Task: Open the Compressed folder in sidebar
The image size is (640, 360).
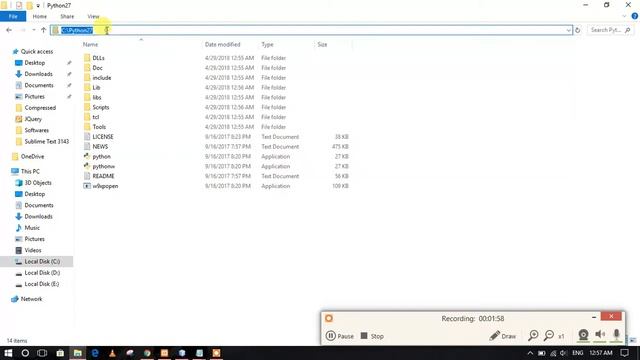Action: click(40, 108)
